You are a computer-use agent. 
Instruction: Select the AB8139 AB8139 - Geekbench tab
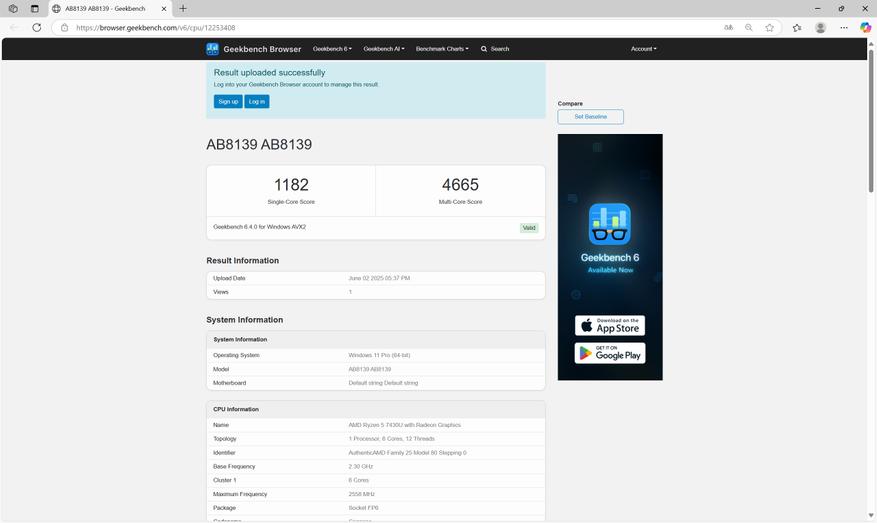click(110, 9)
